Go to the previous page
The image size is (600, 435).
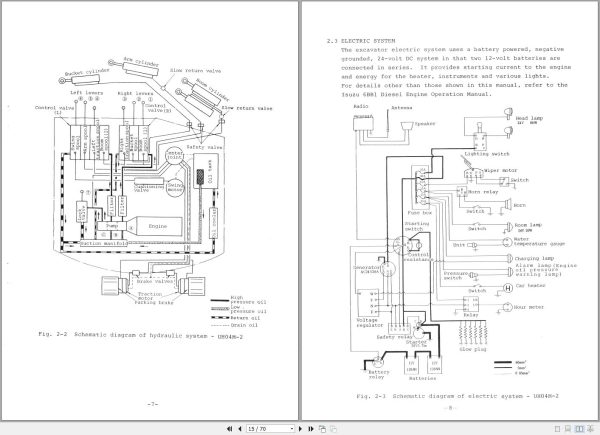pyautogui.click(x=240, y=429)
